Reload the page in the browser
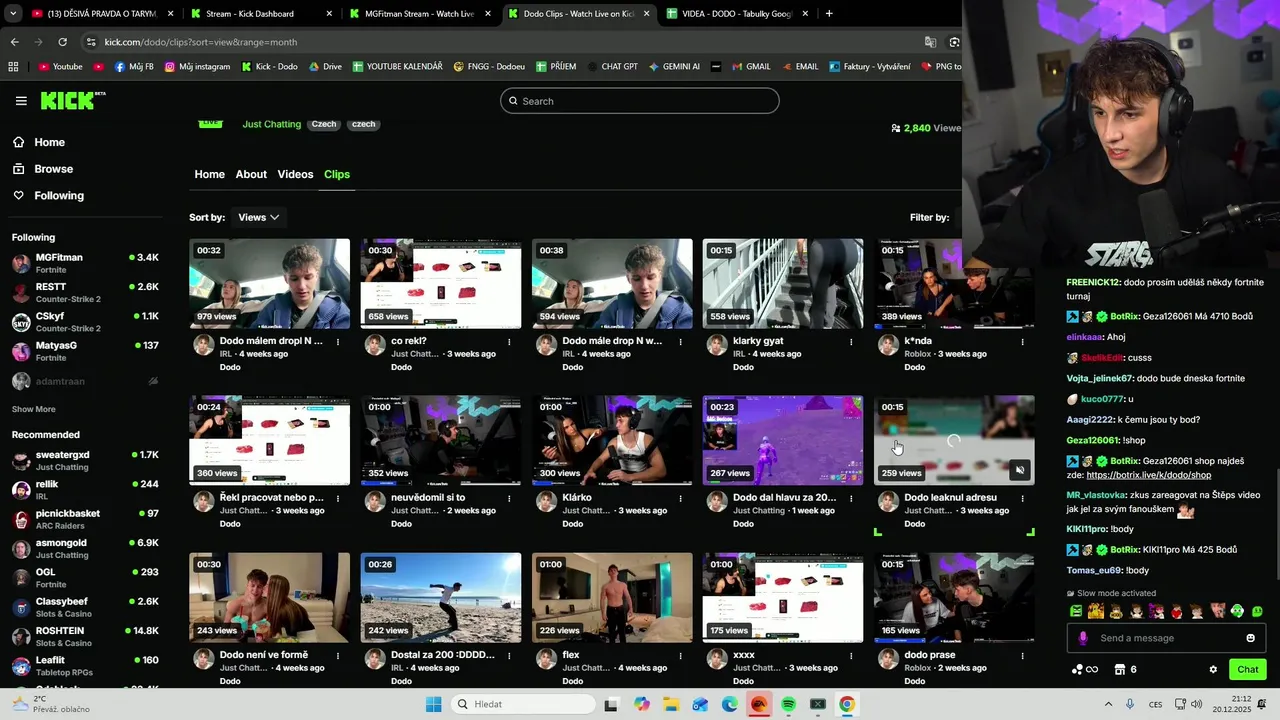The width and height of the screenshot is (1280, 720). click(x=62, y=42)
